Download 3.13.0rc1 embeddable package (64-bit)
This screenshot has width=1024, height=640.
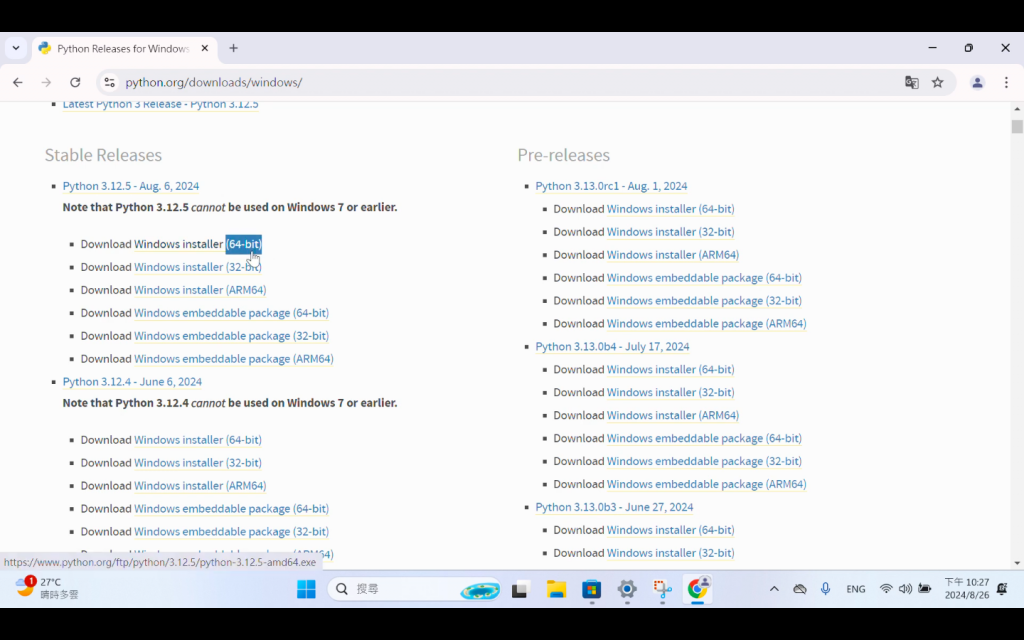[704, 278]
